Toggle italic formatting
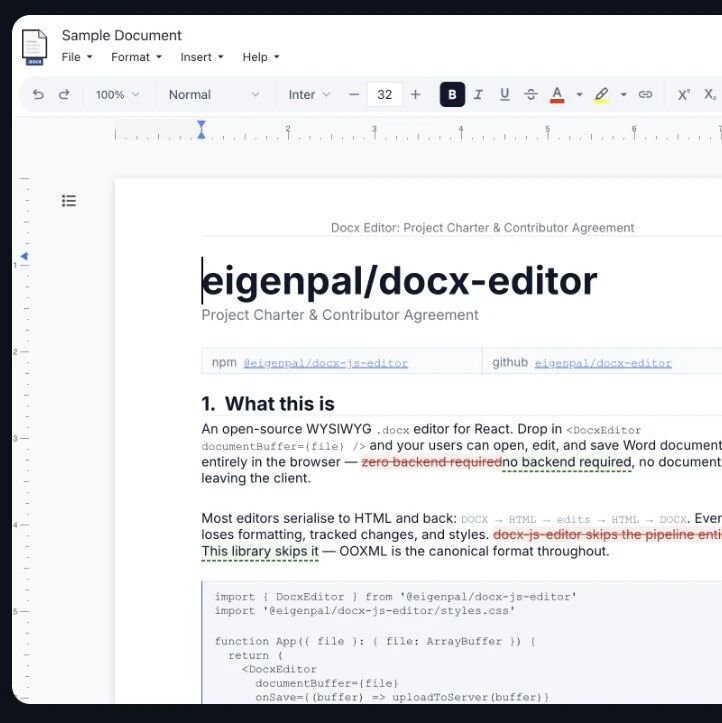This screenshot has width=722, height=723. (x=479, y=95)
